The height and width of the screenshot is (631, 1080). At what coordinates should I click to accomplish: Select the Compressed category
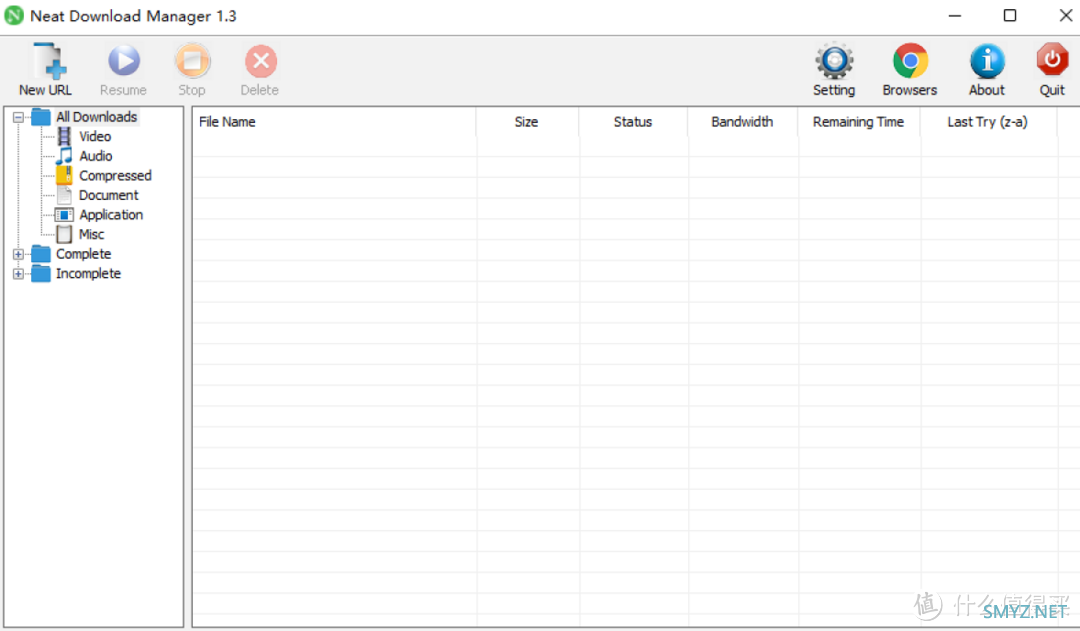(115, 176)
